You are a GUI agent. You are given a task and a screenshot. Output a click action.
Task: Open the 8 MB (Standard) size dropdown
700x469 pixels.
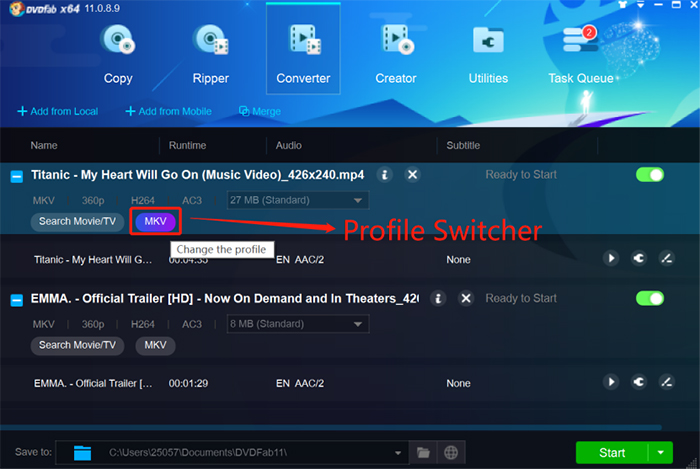(x=298, y=324)
